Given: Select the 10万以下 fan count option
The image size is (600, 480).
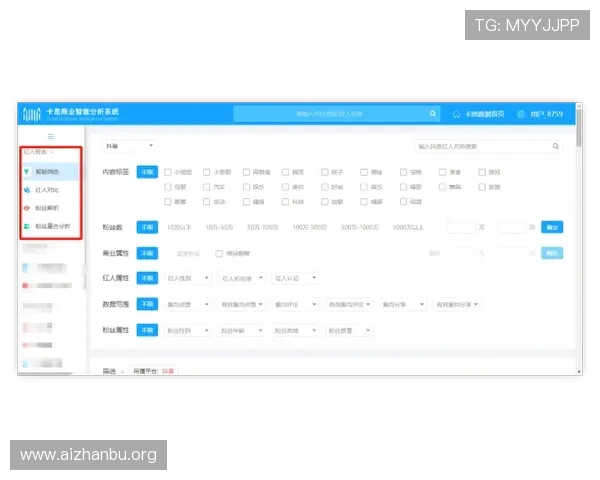Looking at the screenshot, I should click(x=179, y=227).
